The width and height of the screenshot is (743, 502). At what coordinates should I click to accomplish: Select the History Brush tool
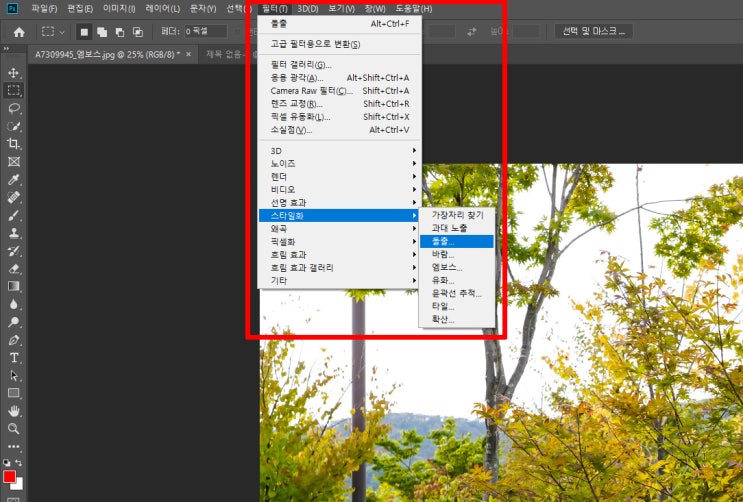13,251
